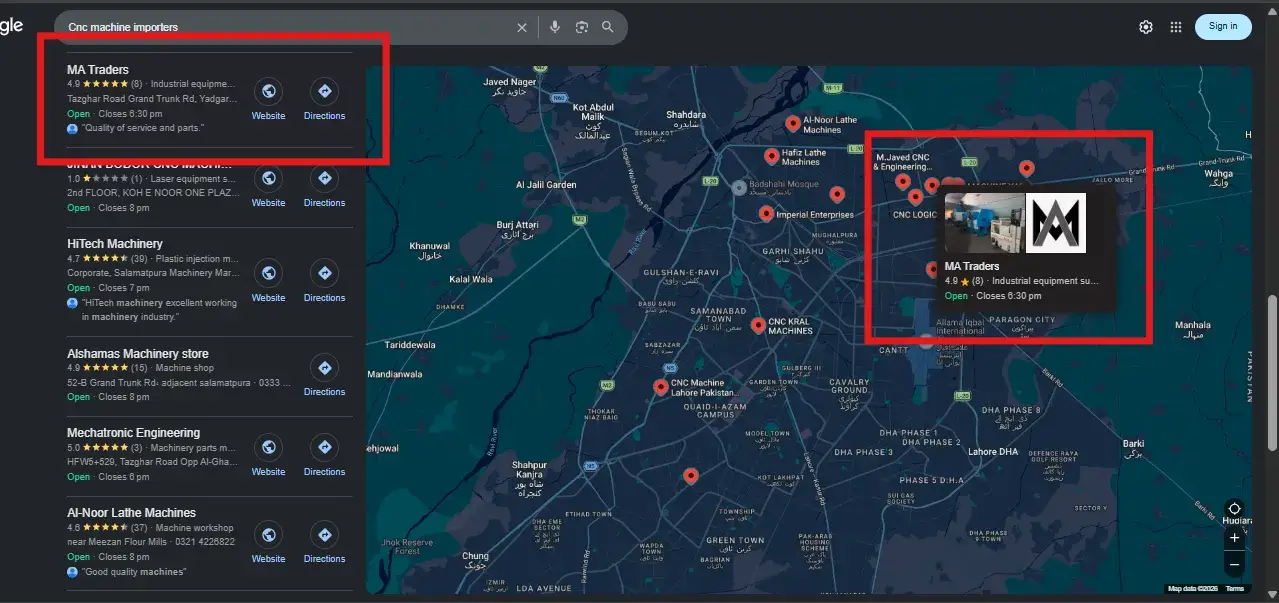Get directions to Alshamas Machinery store
The image size is (1279, 603).
point(324,368)
